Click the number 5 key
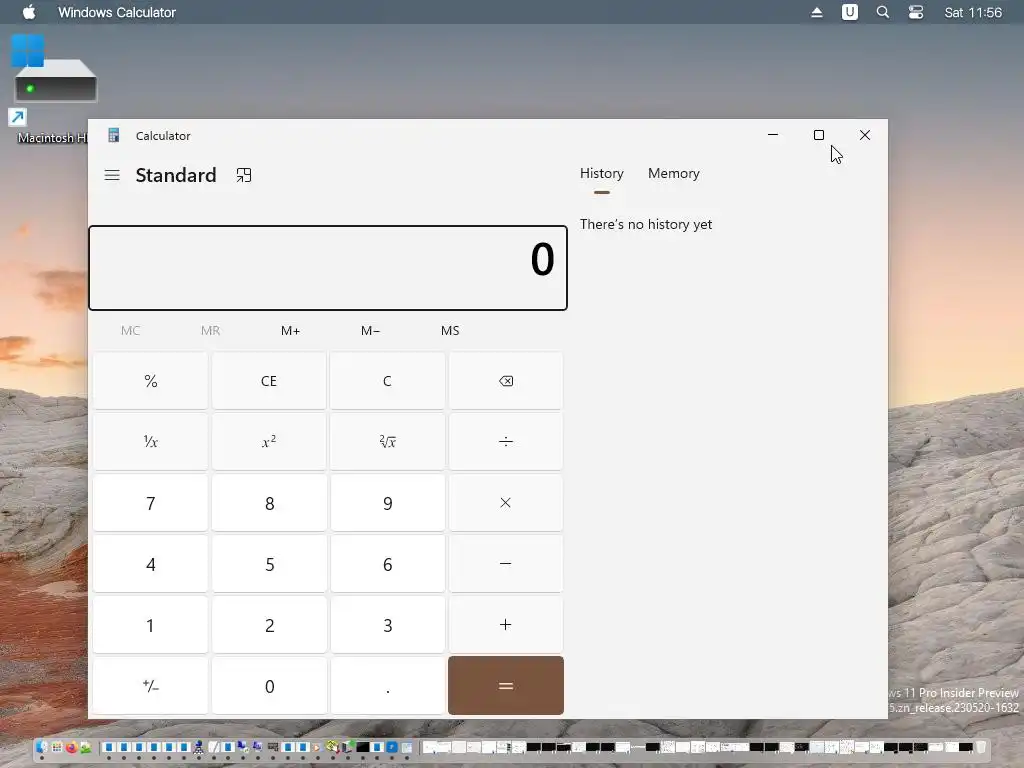The image size is (1024, 768). point(269,564)
